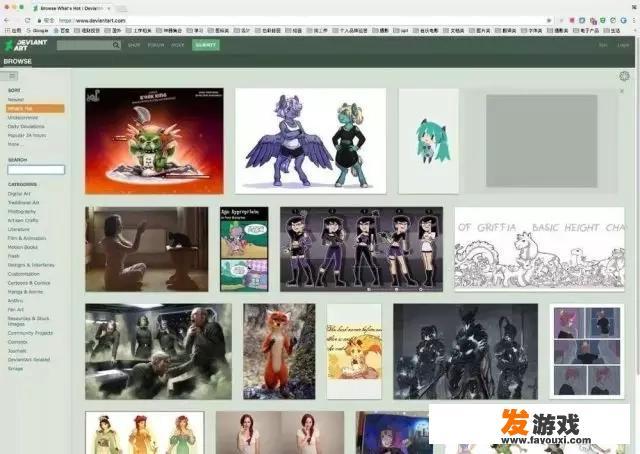Open the three vintage dresses thumbnail
Image resolution: width=640 pixels, height=454 pixels.
(x=144, y=433)
